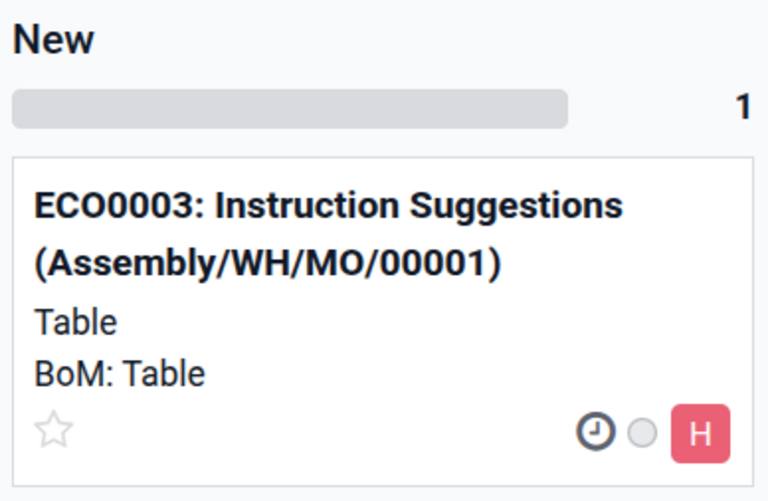Image resolution: width=768 pixels, height=501 pixels.
Task: Open the assignee H badge on ECO card
Action: coord(700,433)
